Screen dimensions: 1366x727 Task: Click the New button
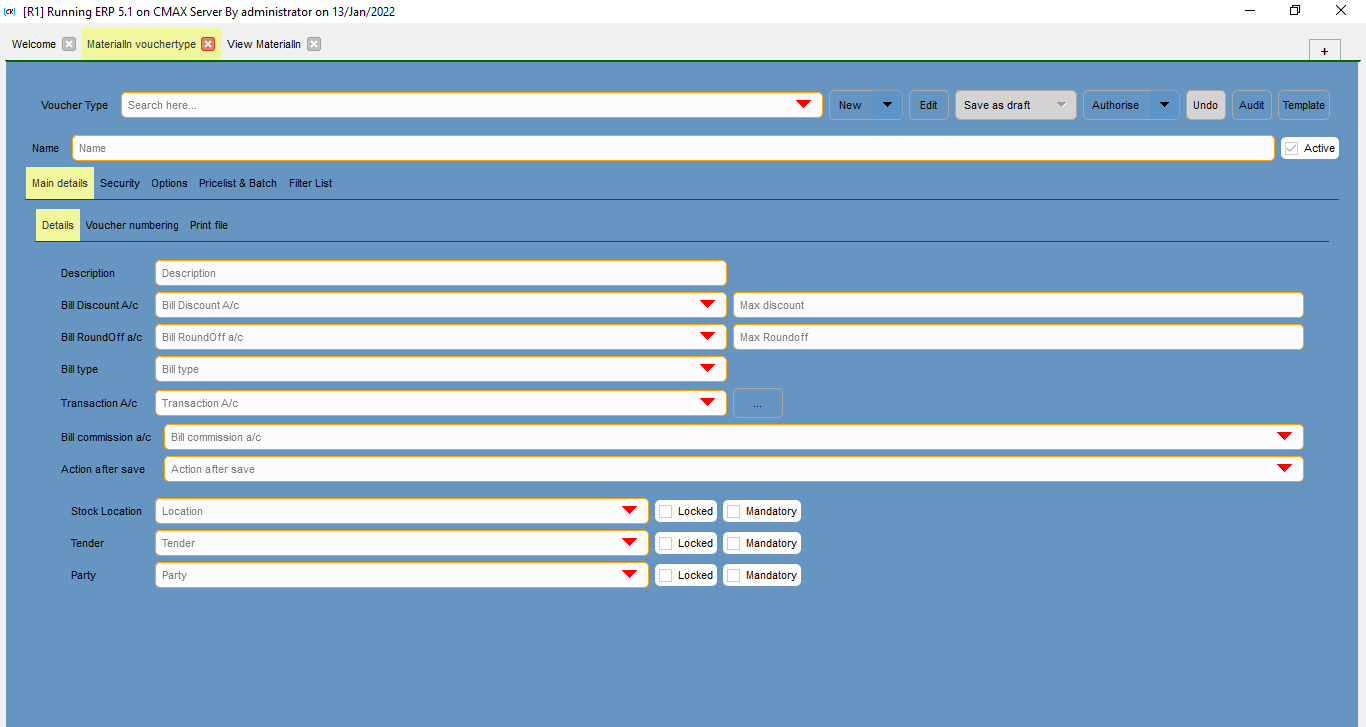click(851, 105)
